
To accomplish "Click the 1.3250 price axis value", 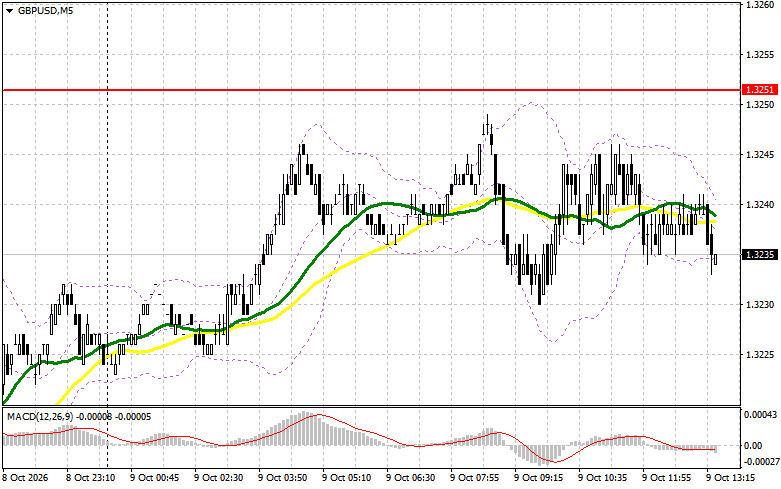I will (760, 105).
